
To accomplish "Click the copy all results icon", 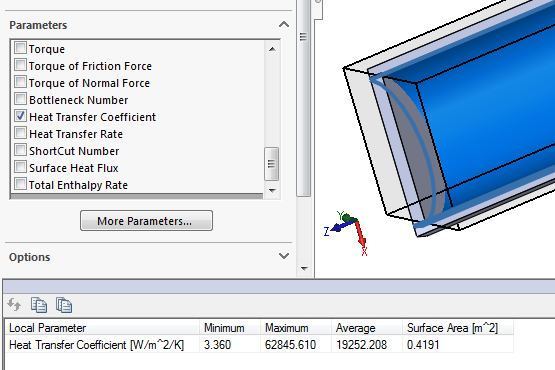I will [64, 305].
